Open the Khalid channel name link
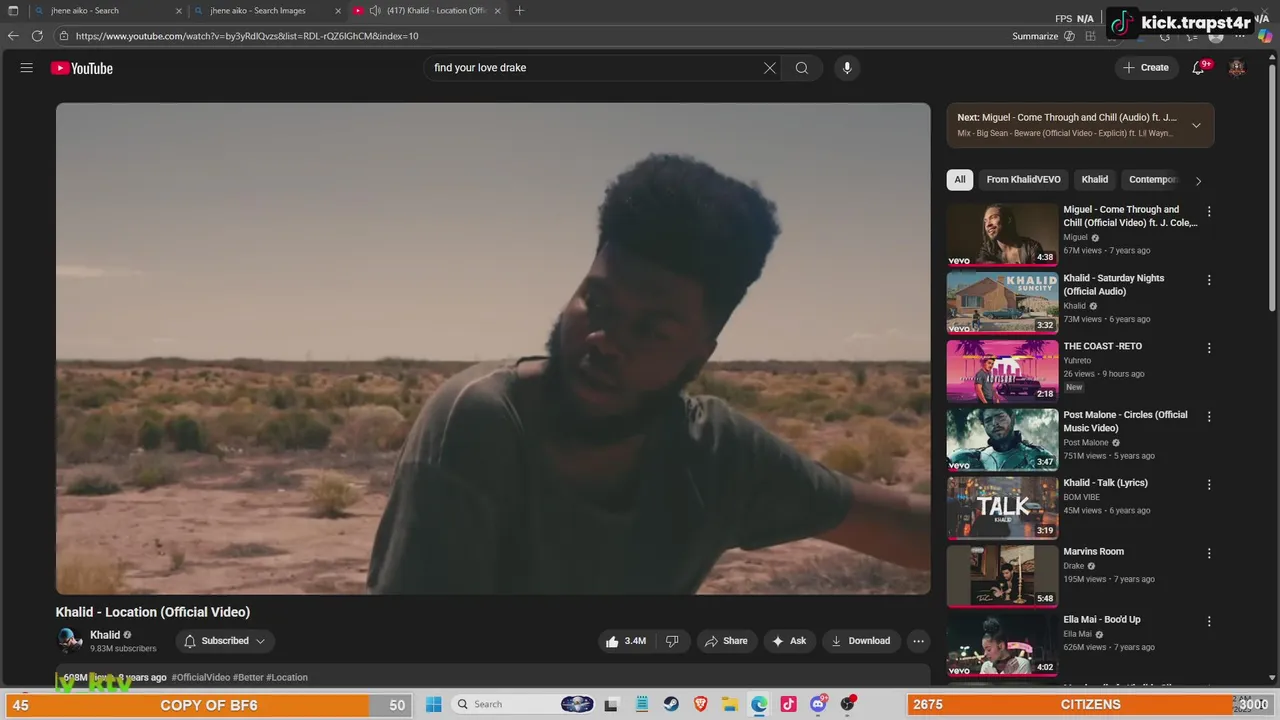This screenshot has height=720, width=1280. (105, 635)
